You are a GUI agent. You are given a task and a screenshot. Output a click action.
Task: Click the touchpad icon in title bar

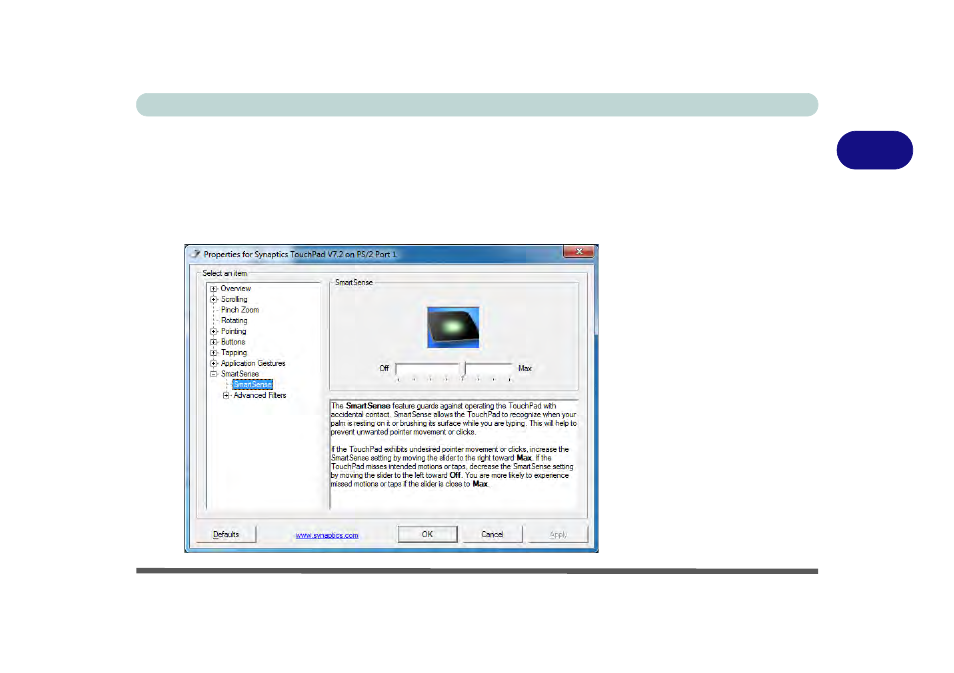click(195, 254)
